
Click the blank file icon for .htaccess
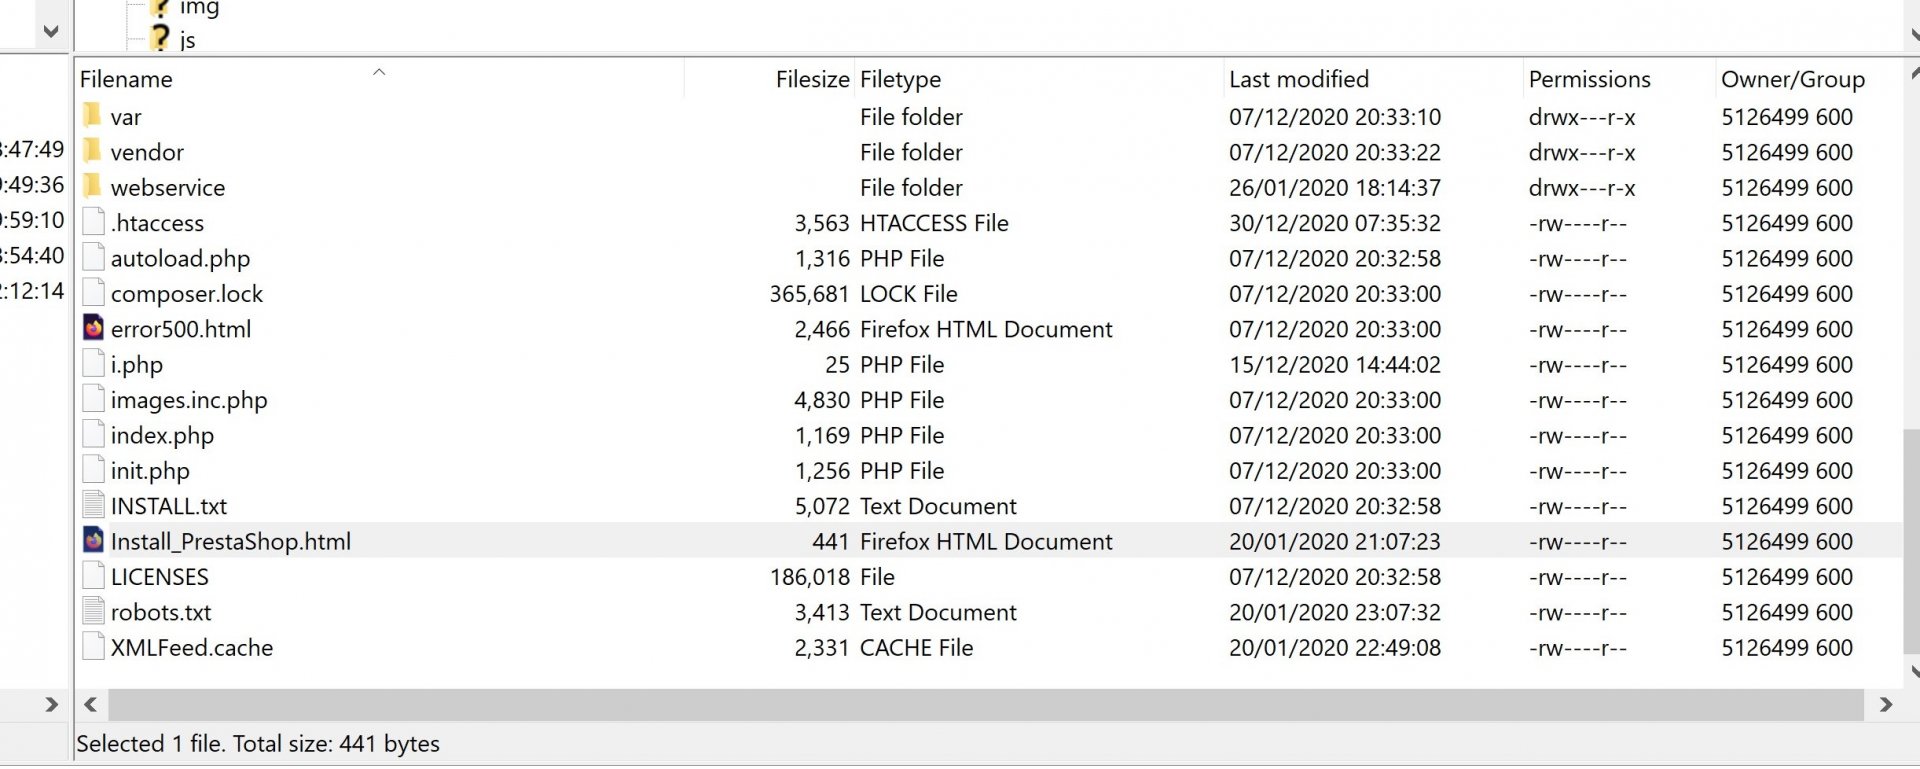point(93,222)
